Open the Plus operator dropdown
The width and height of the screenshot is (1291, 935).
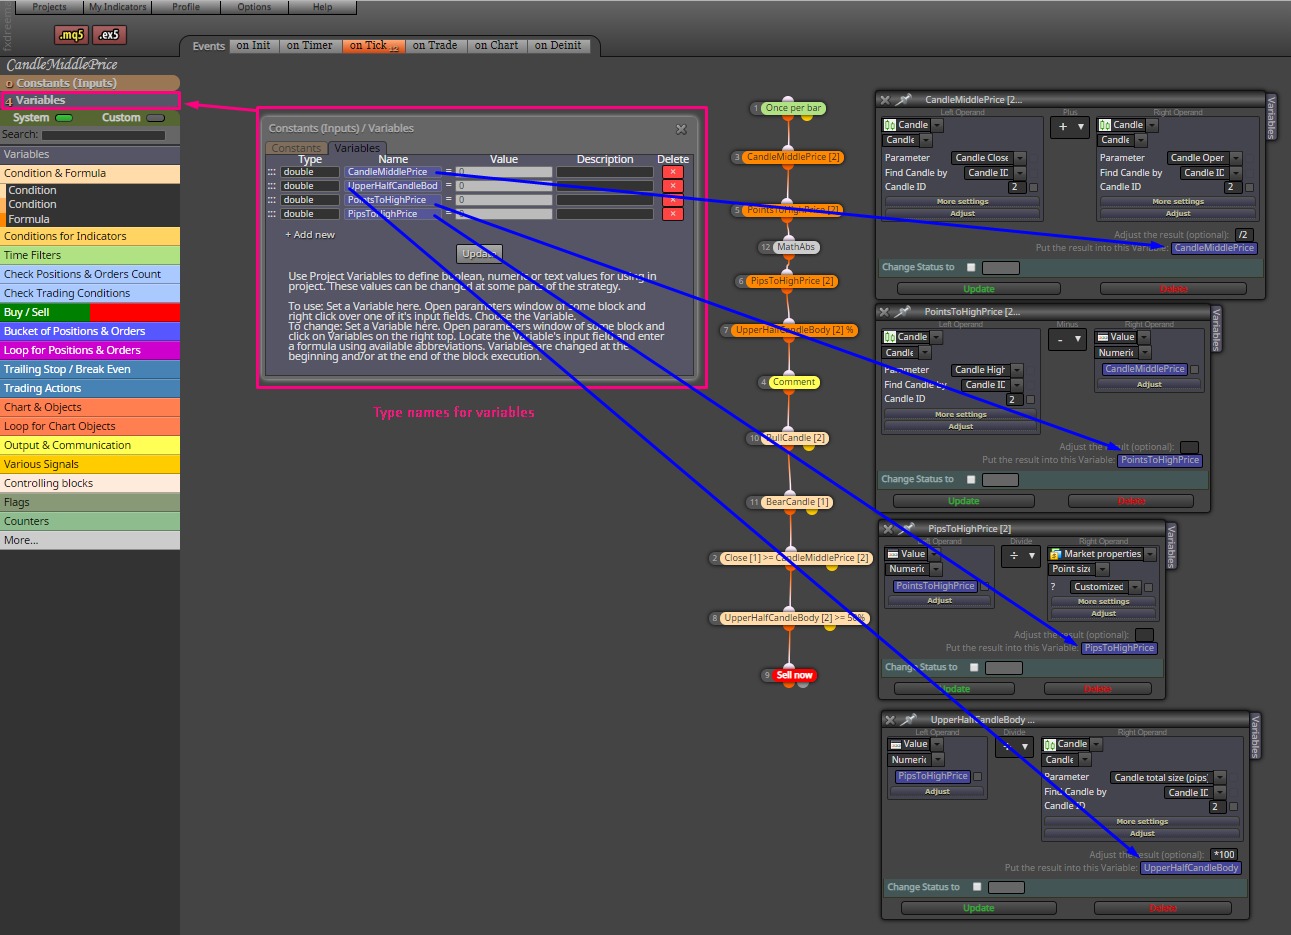point(1069,127)
